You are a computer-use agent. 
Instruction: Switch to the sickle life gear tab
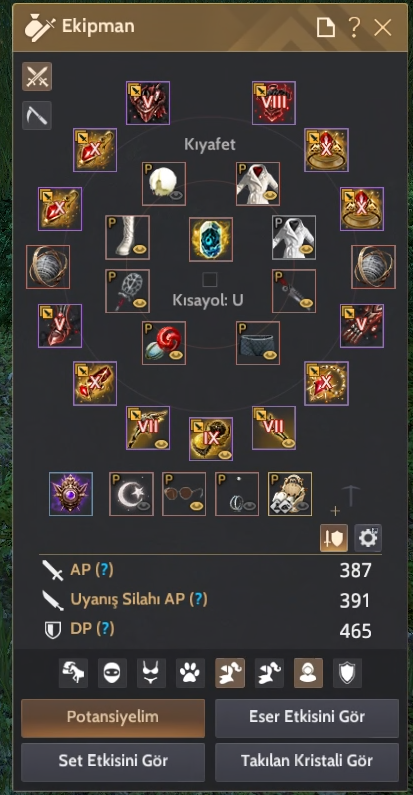(x=37, y=116)
